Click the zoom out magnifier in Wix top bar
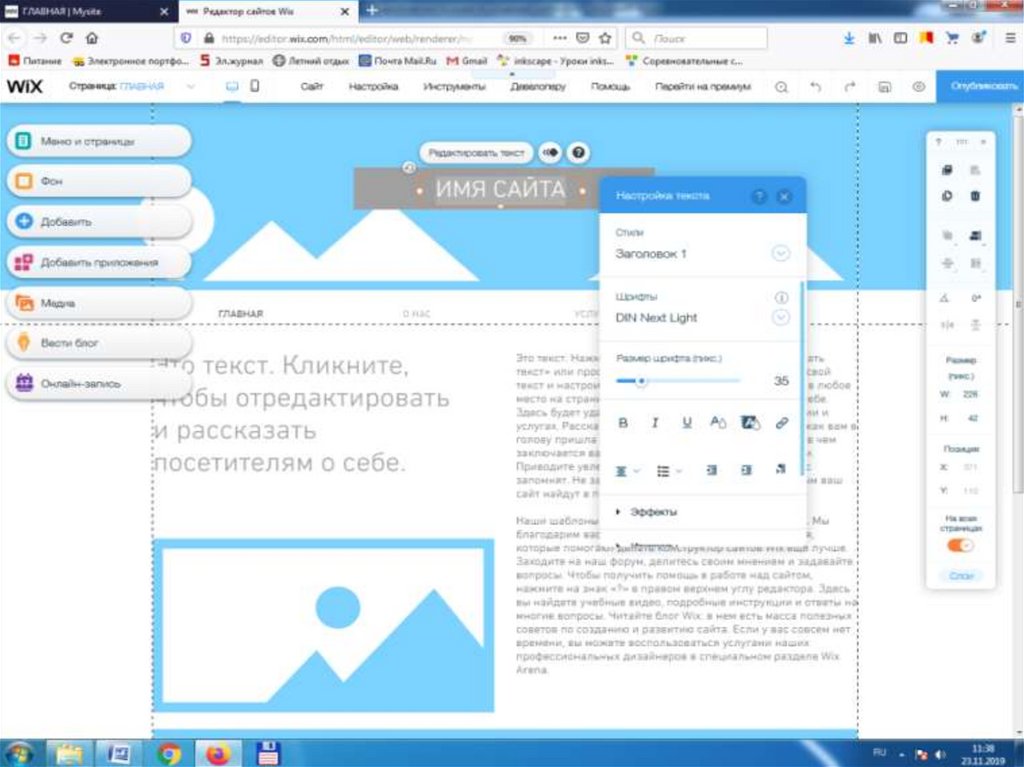Screen dimensions: 1024x767 [781, 87]
